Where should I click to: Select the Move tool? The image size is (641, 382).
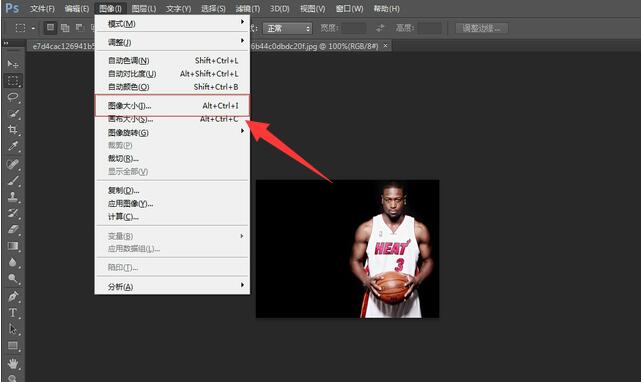(x=13, y=64)
